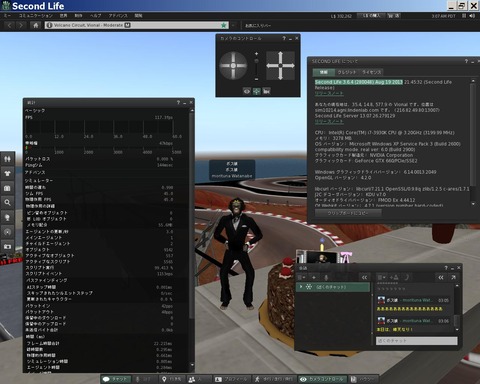Open the アドバンス menu
Viewport: 480px width, 384px height.
[118, 16]
